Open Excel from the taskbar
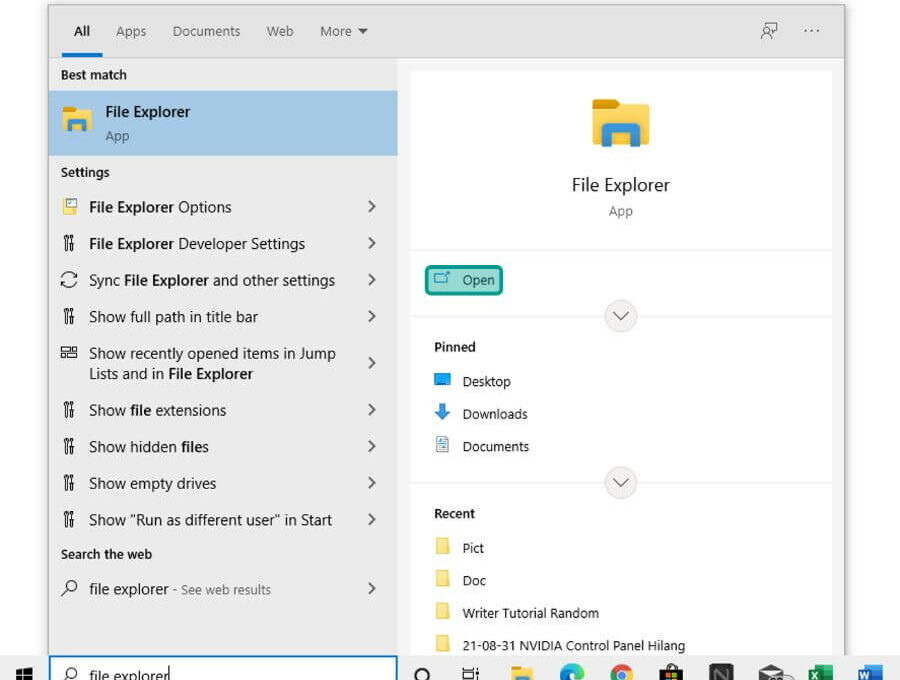This screenshot has width=900, height=680. (820, 672)
